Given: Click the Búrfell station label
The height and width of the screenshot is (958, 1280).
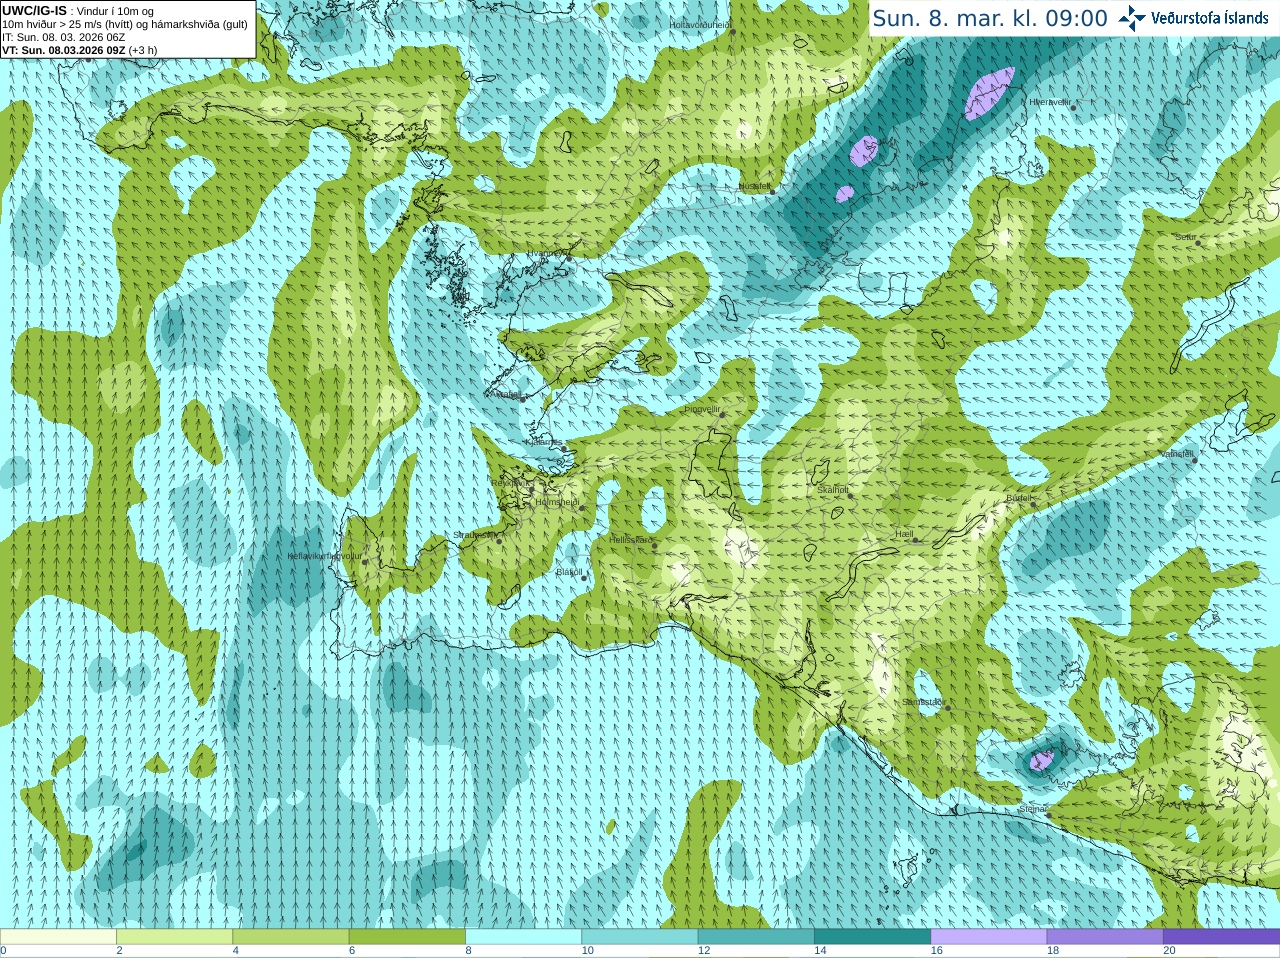Looking at the screenshot, I should (1018, 497).
